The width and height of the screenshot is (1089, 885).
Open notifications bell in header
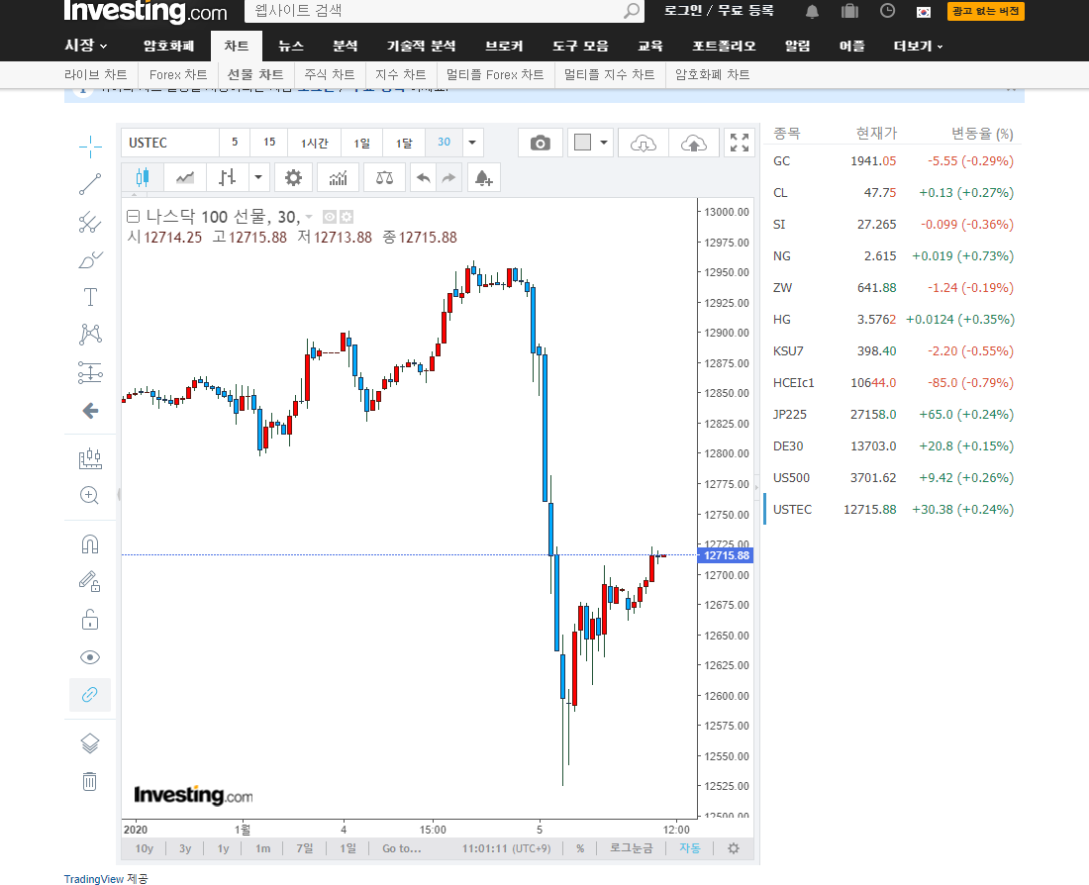coord(812,11)
